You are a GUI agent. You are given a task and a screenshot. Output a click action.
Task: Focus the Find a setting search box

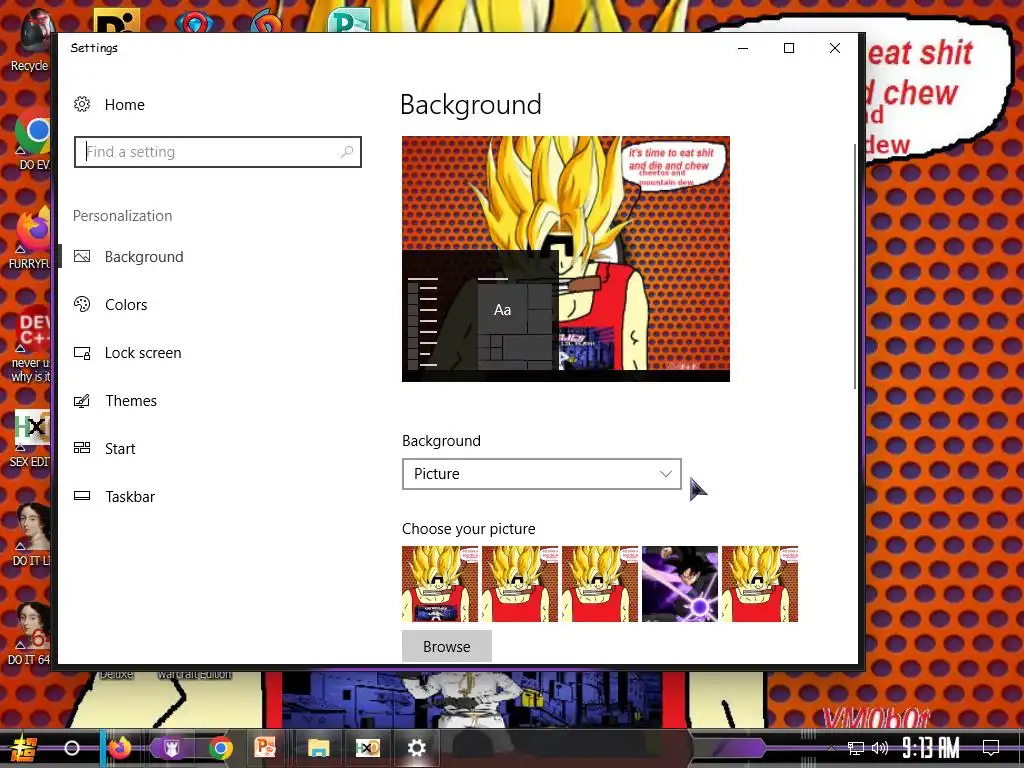(217, 152)
